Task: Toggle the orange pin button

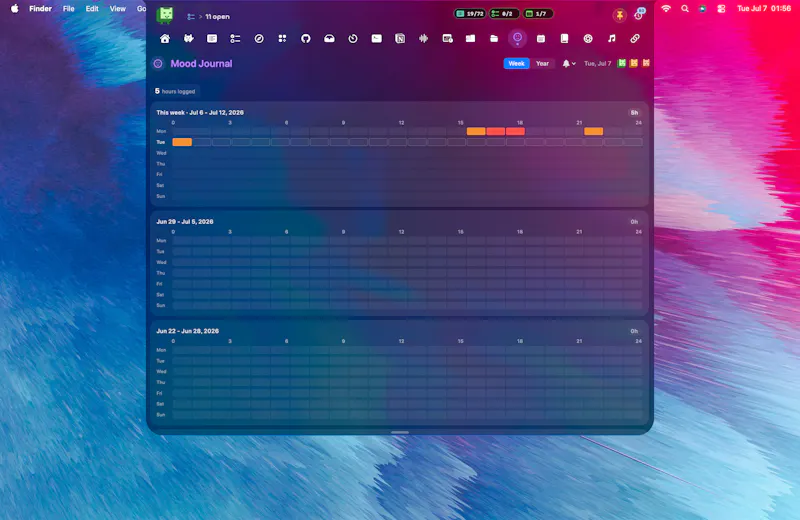Action: tap(619, 15)
